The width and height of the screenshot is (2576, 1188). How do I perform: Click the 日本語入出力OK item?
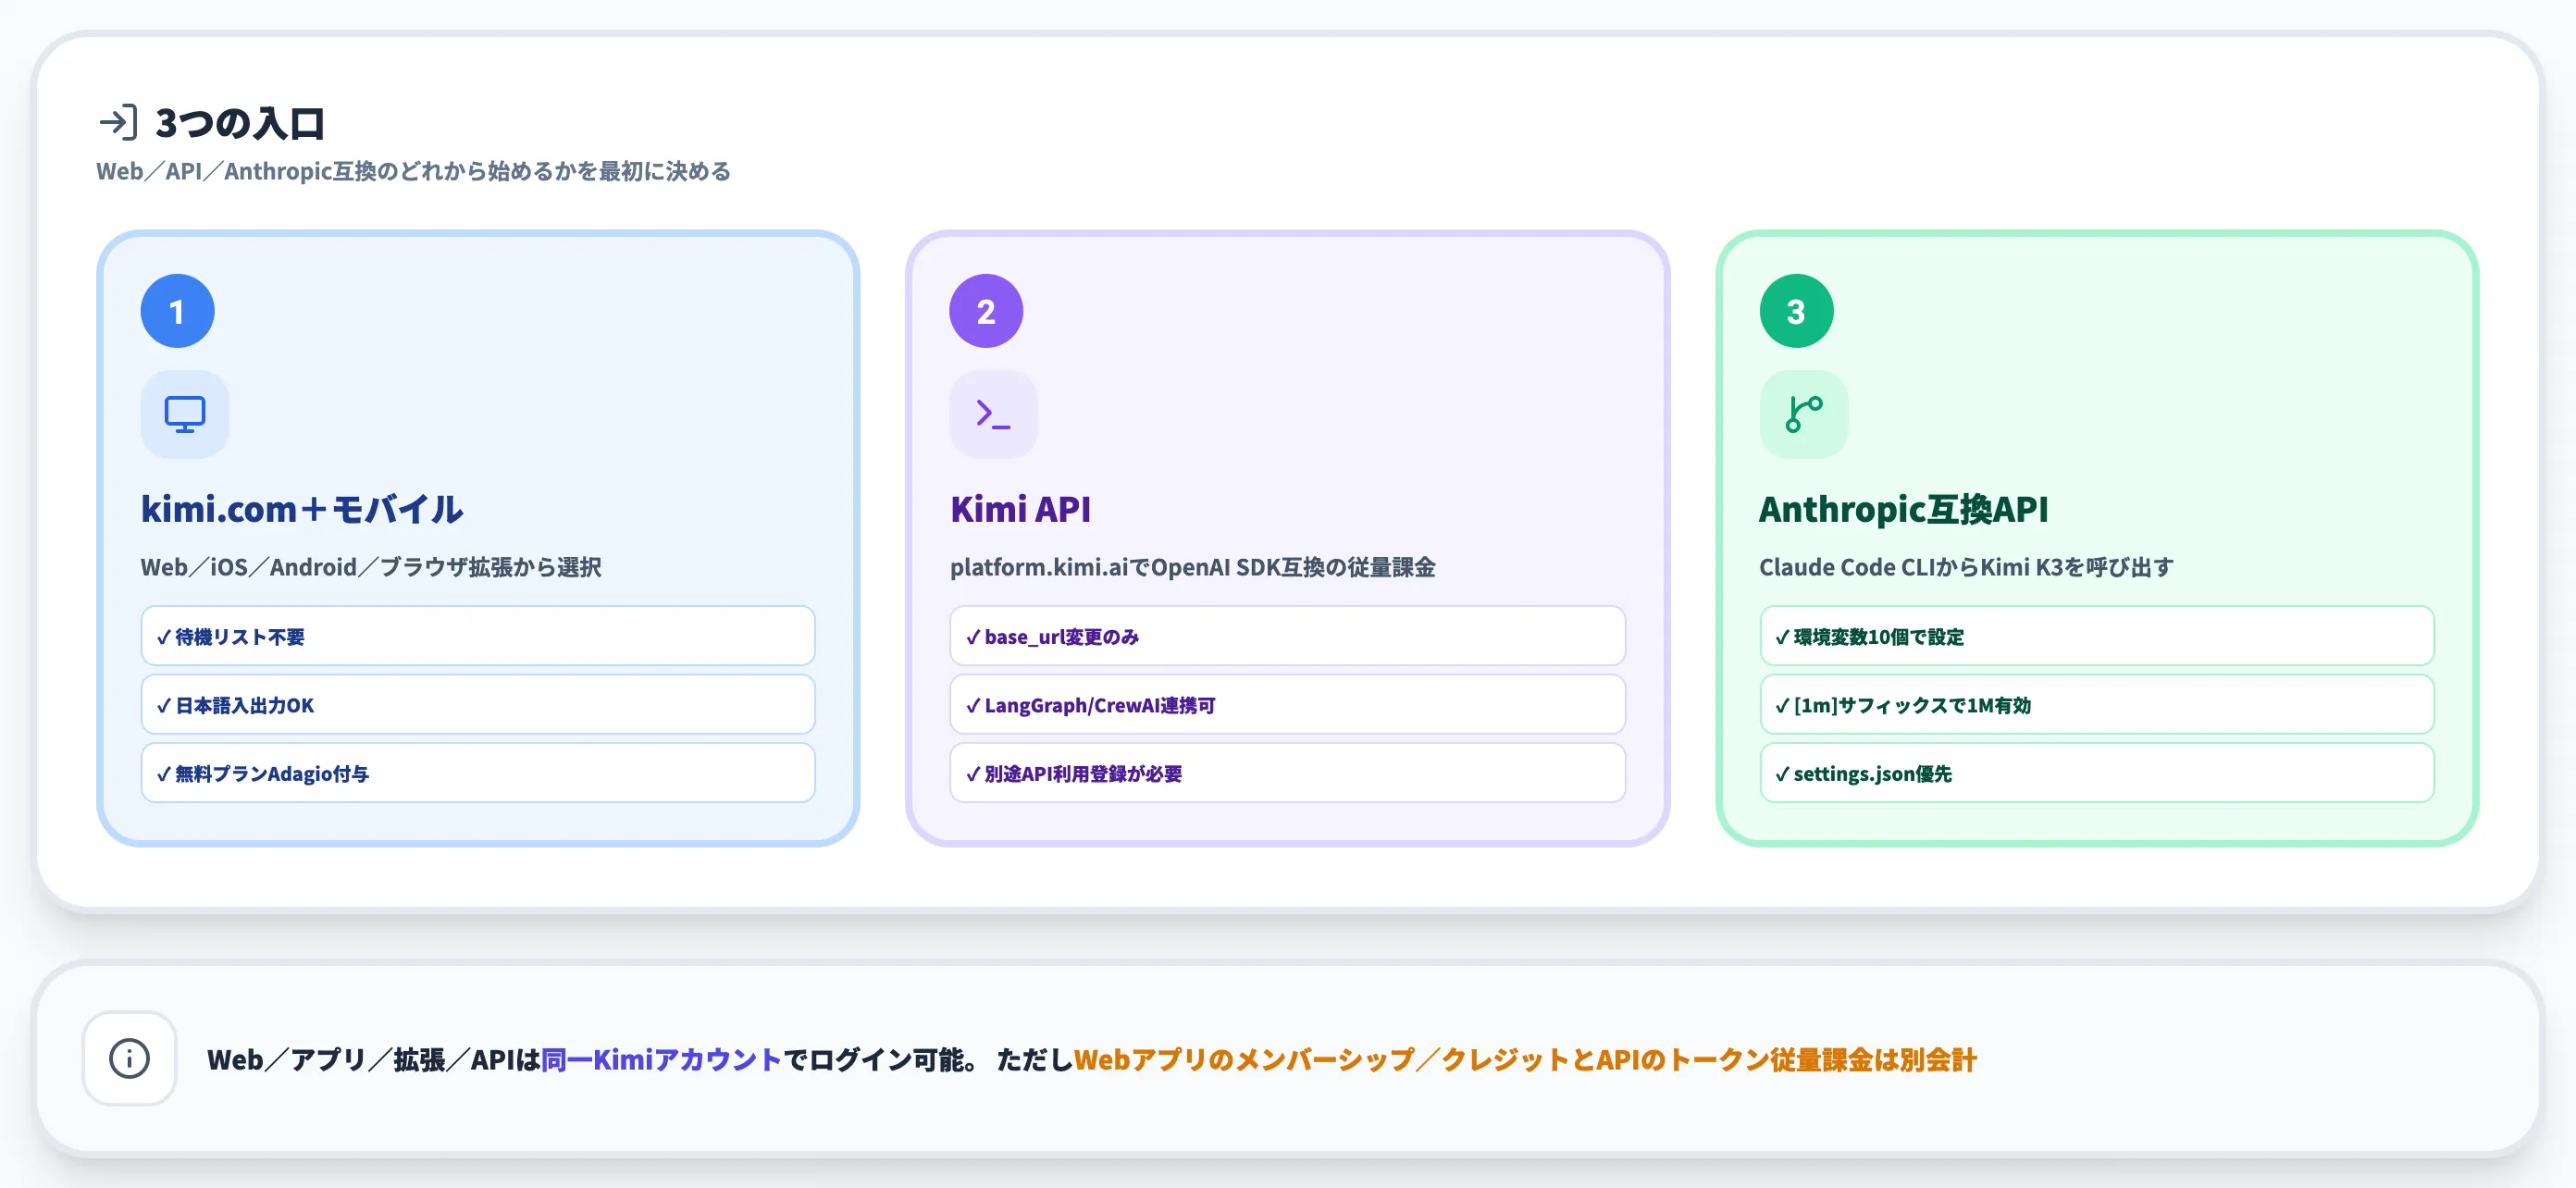478,704
